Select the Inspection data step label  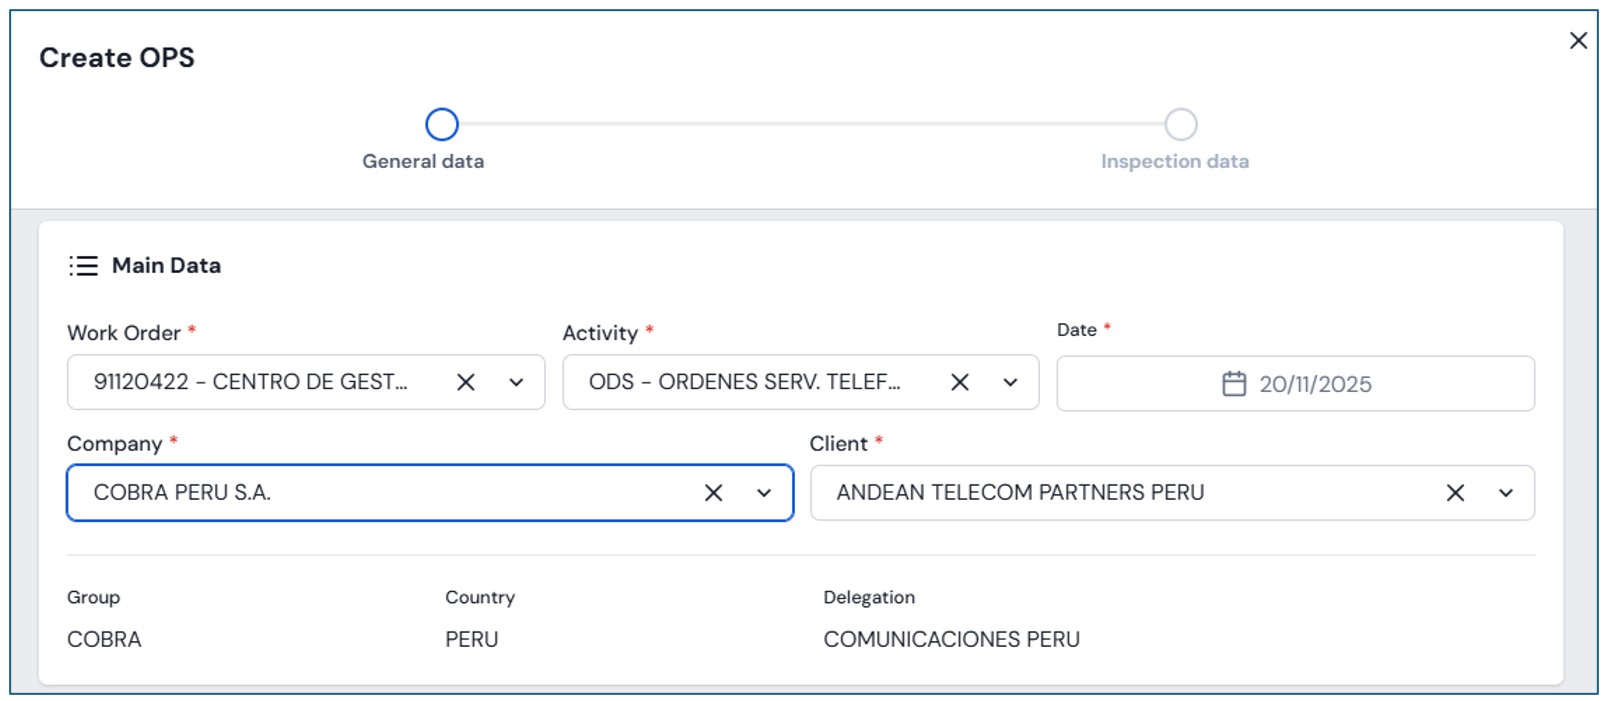[1174, 162]
